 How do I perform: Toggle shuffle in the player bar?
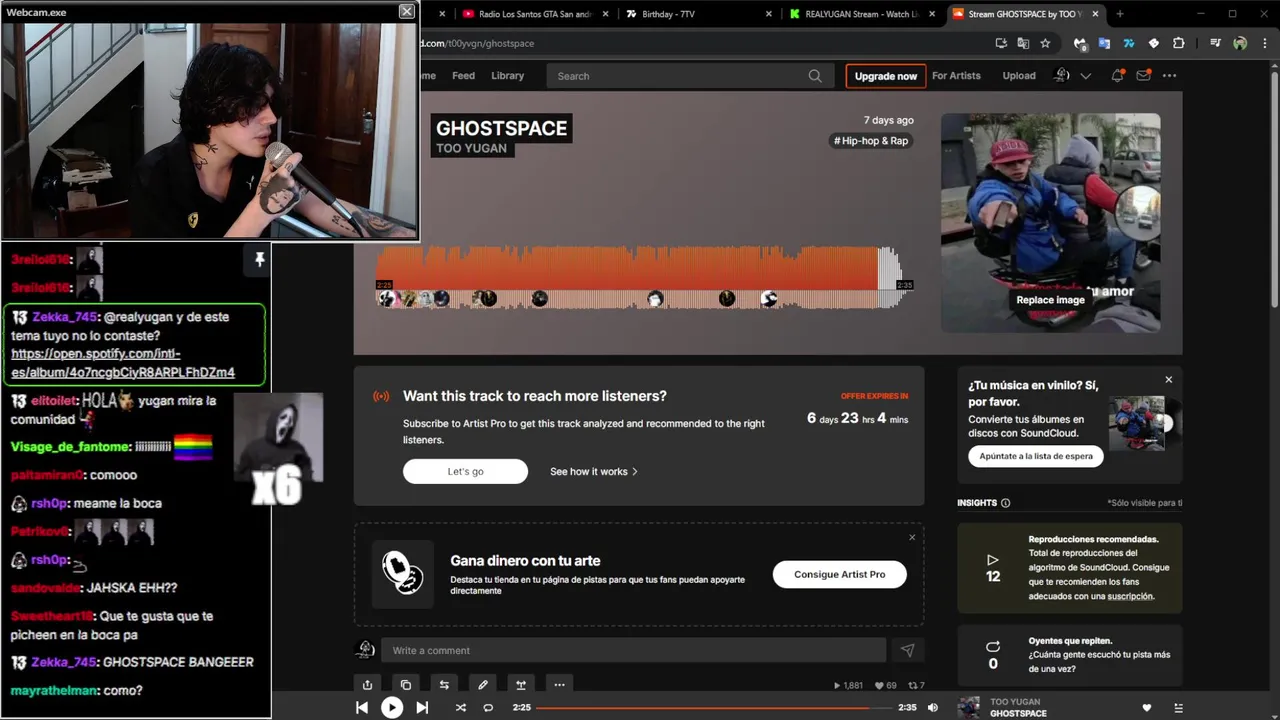460,707
